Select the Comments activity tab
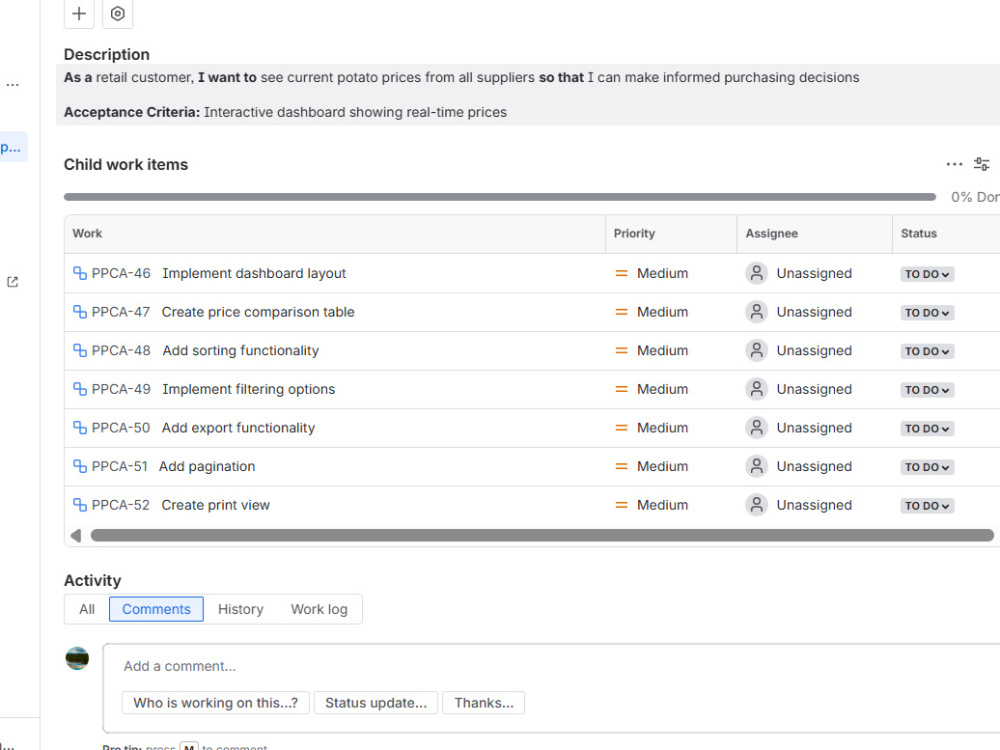 (156, 609)
